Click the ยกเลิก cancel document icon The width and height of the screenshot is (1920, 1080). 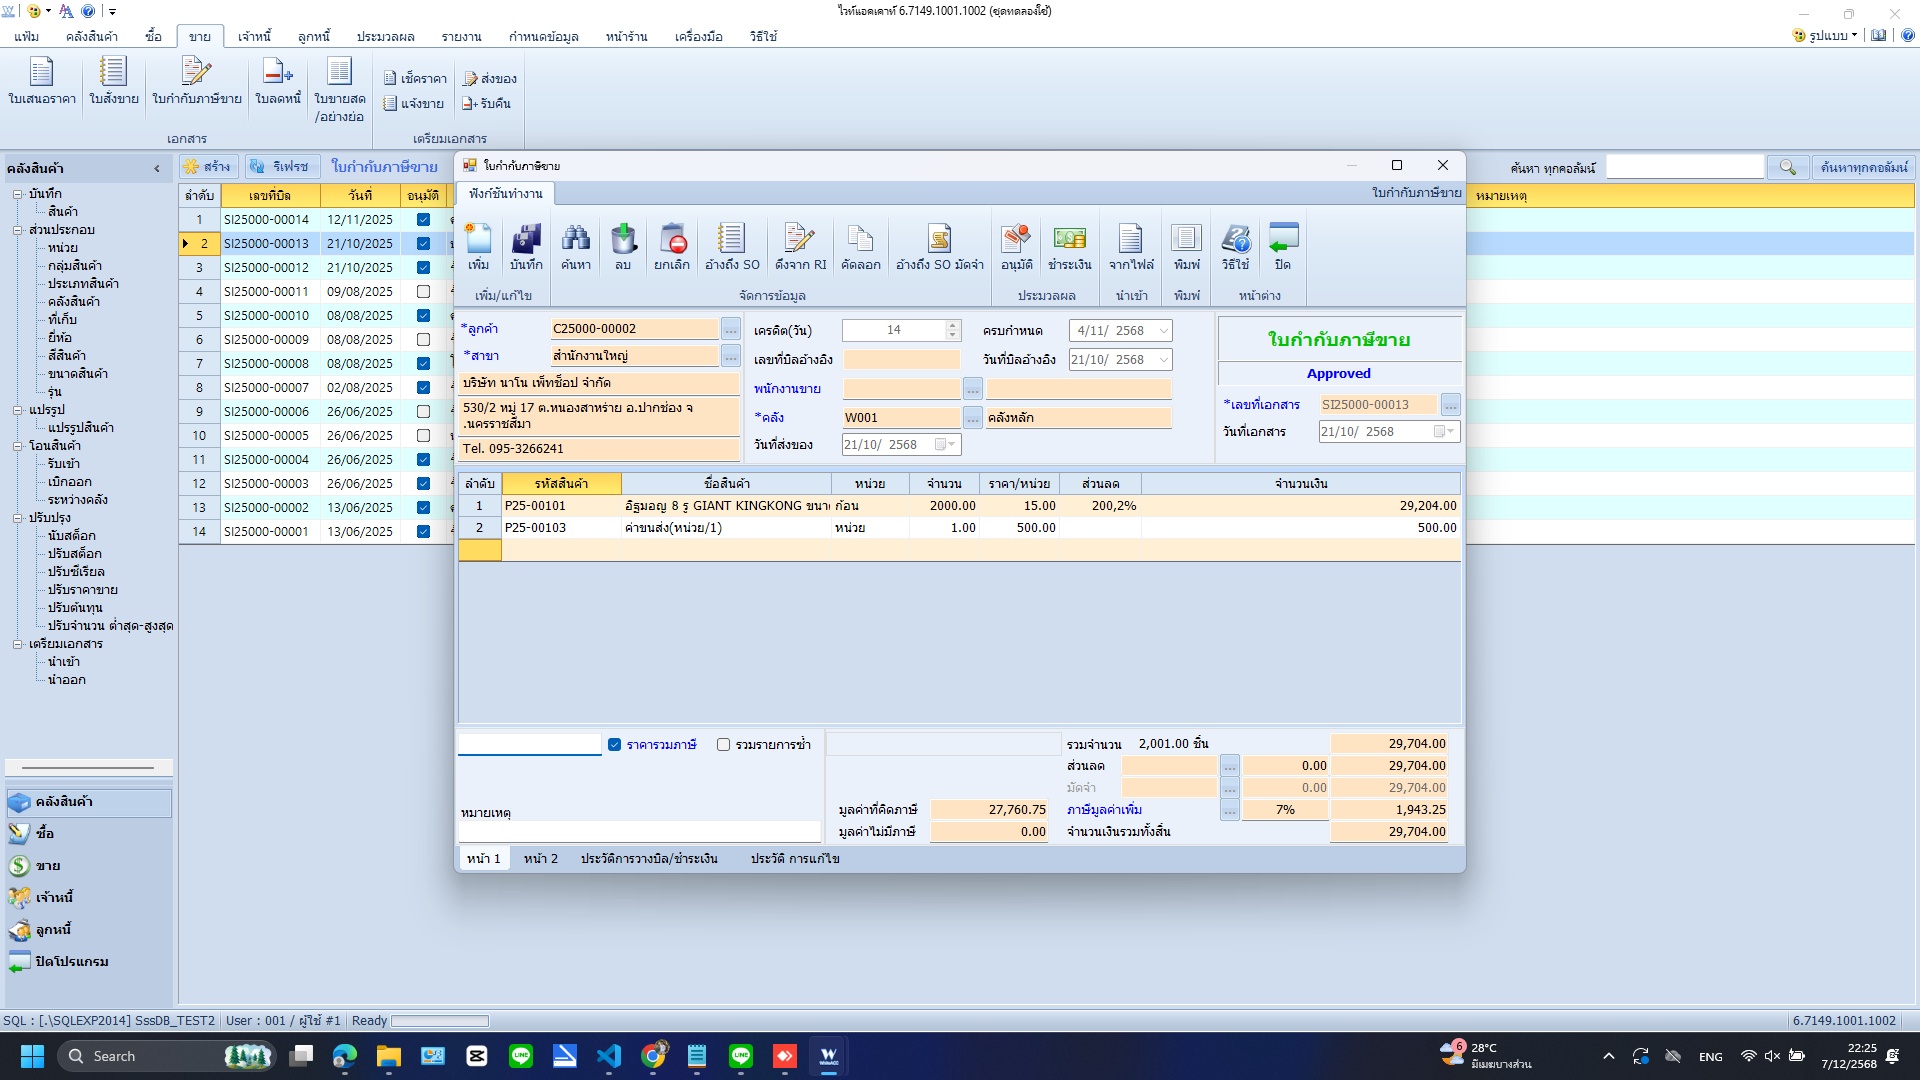coord(672,246)
